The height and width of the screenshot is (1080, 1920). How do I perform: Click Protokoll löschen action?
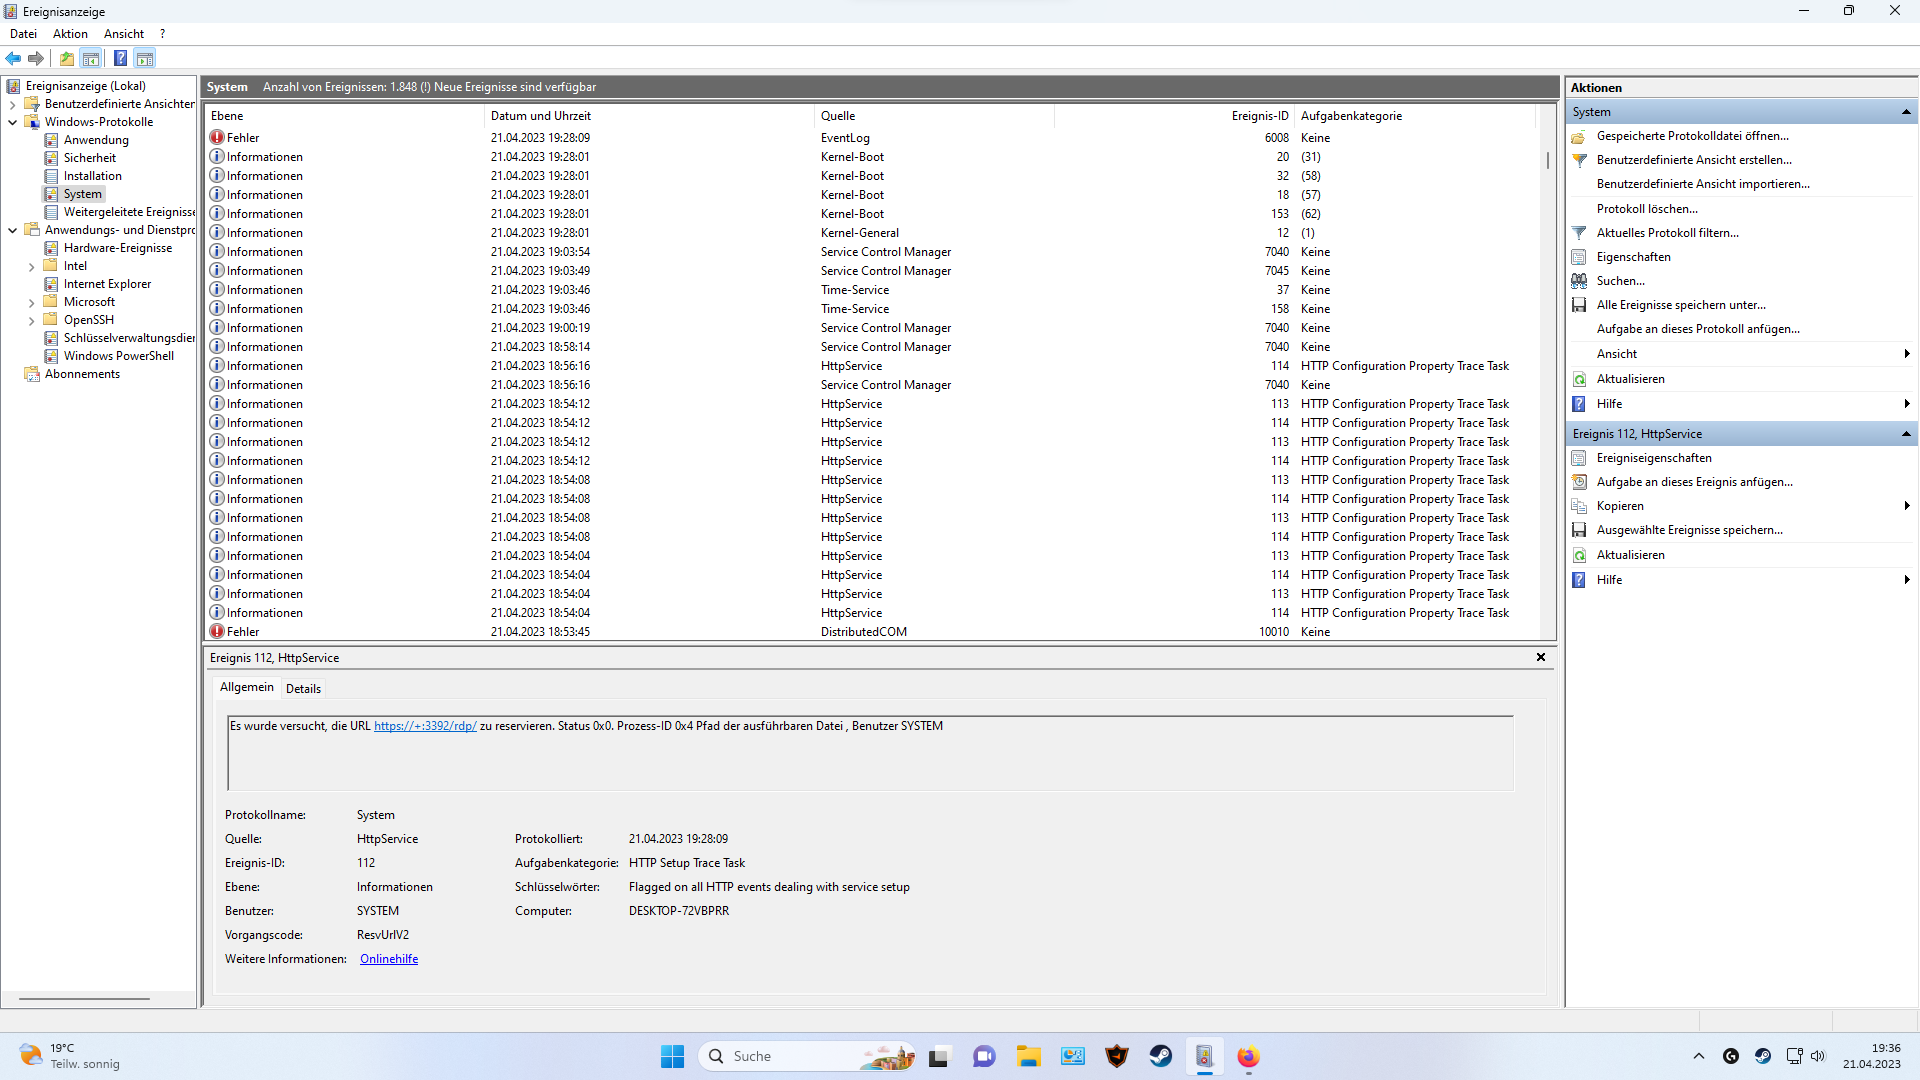(1646, 209)
